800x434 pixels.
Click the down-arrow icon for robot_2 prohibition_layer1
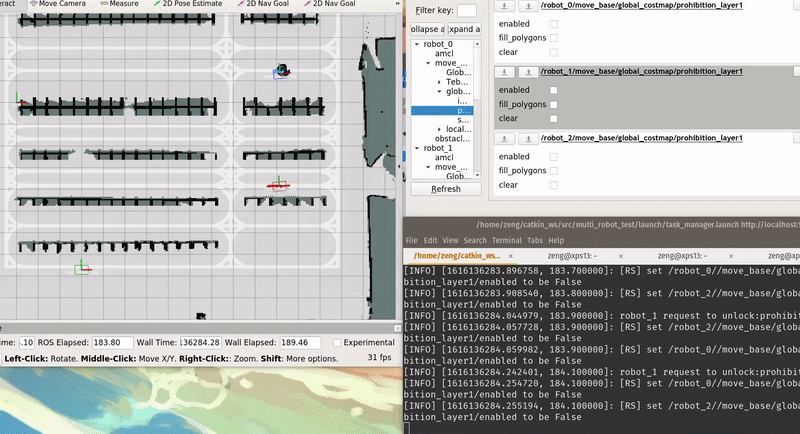[x=504, y=138]
